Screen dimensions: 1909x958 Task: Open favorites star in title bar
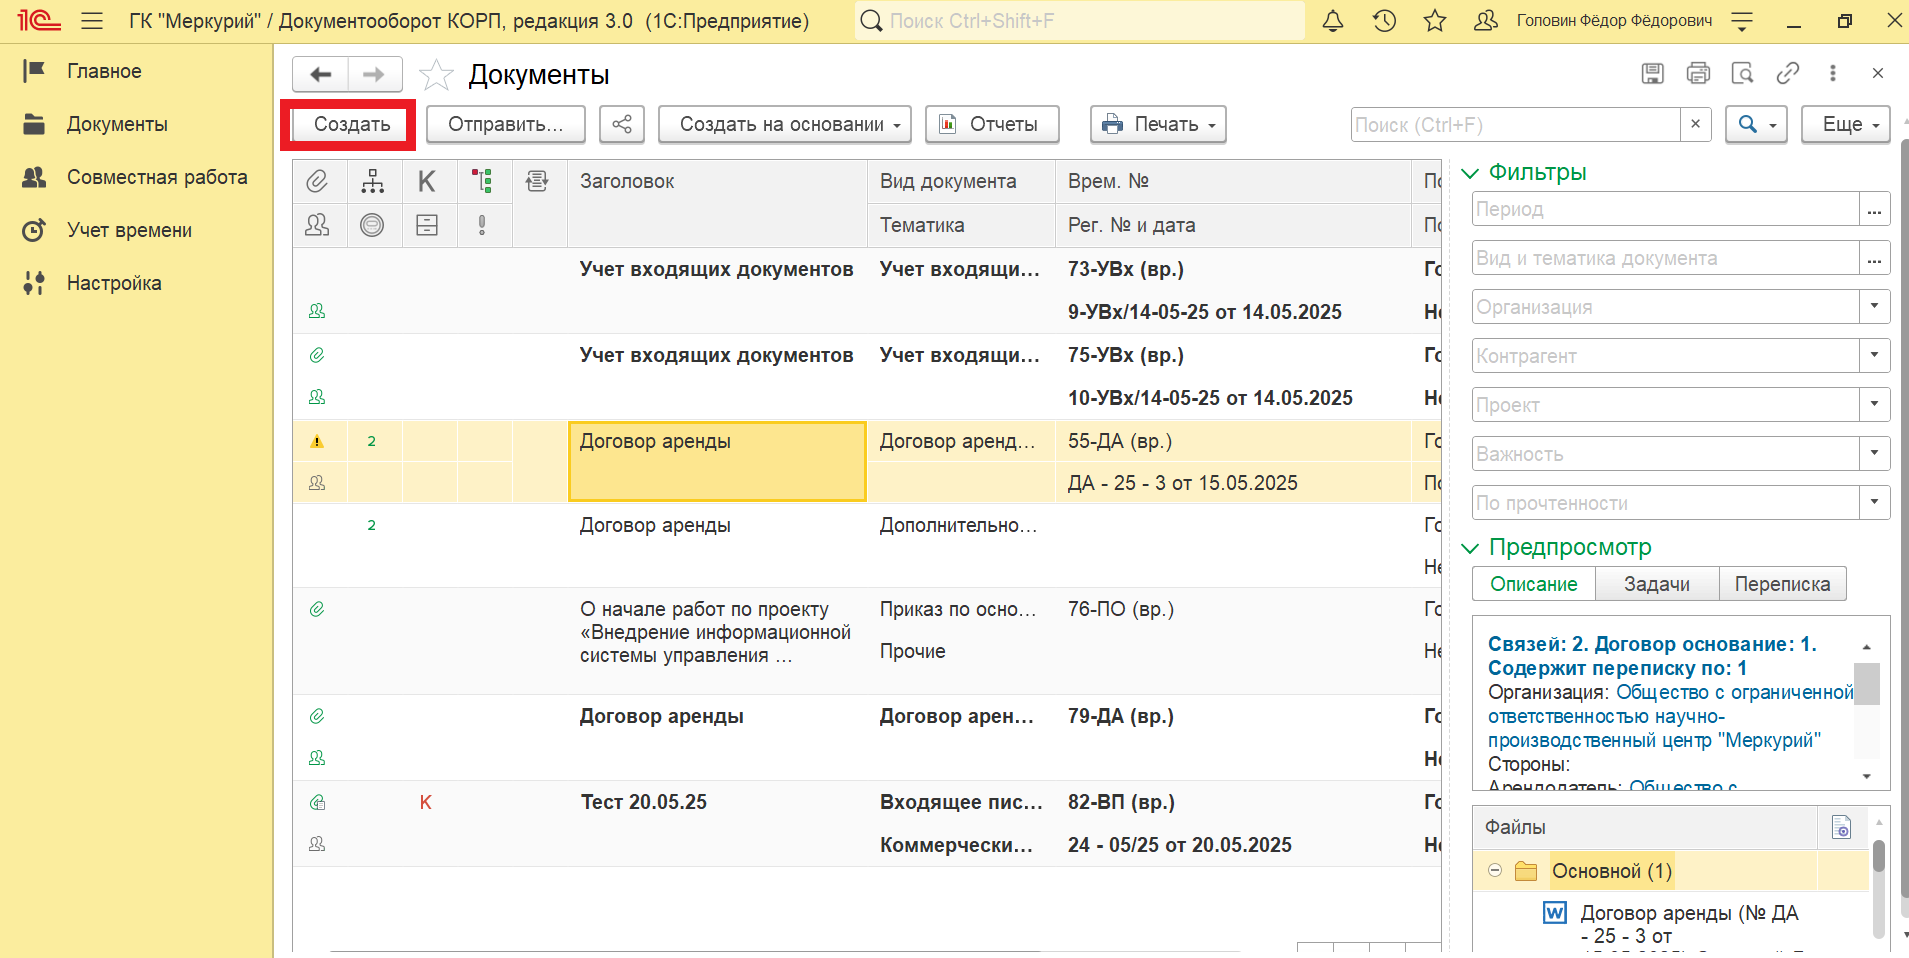coord(1435,21)
